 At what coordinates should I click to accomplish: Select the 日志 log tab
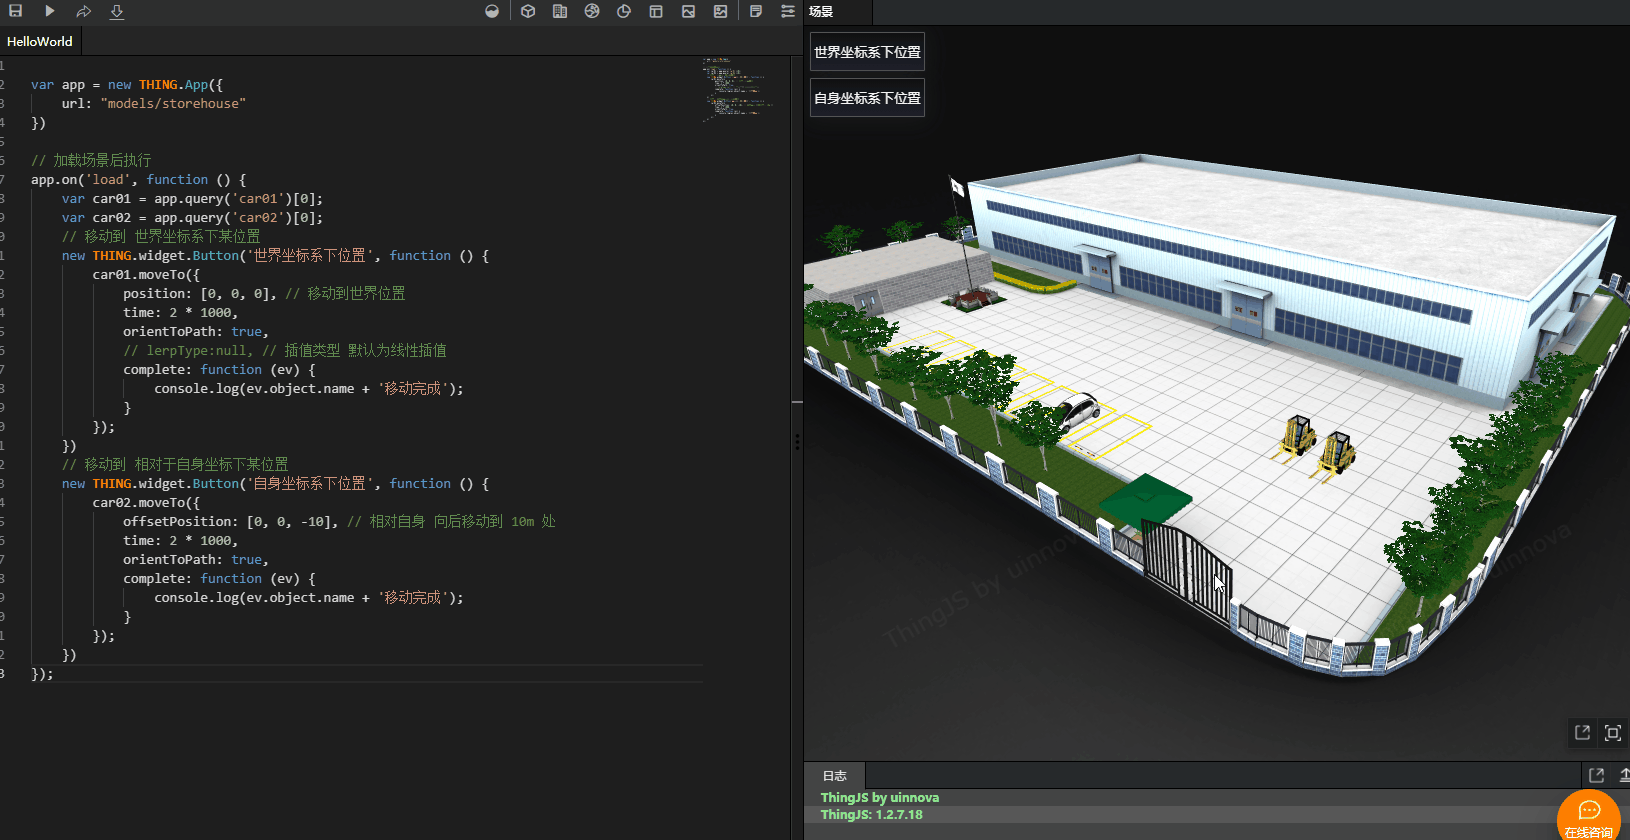point(834,775)
